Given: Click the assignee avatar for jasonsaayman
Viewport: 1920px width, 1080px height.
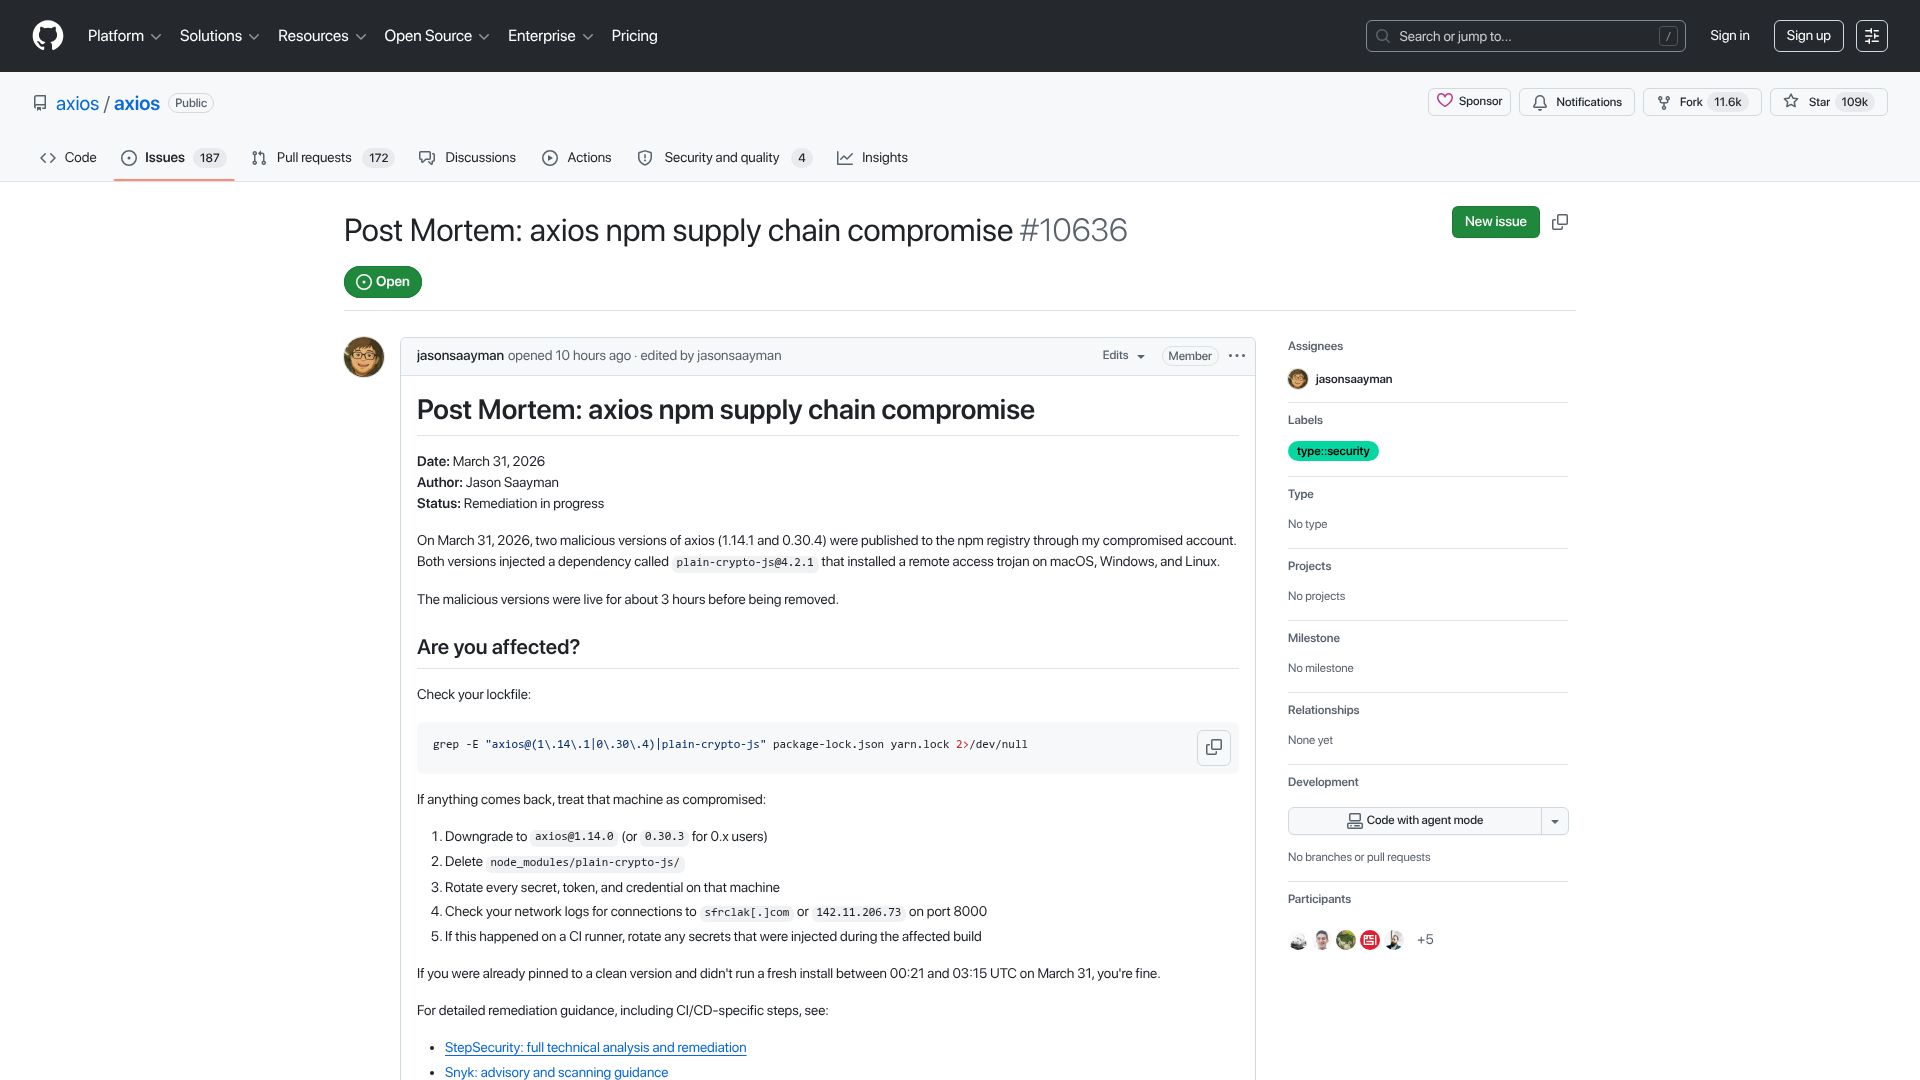Looking at the screenshot, I should tap(1298, 379).
